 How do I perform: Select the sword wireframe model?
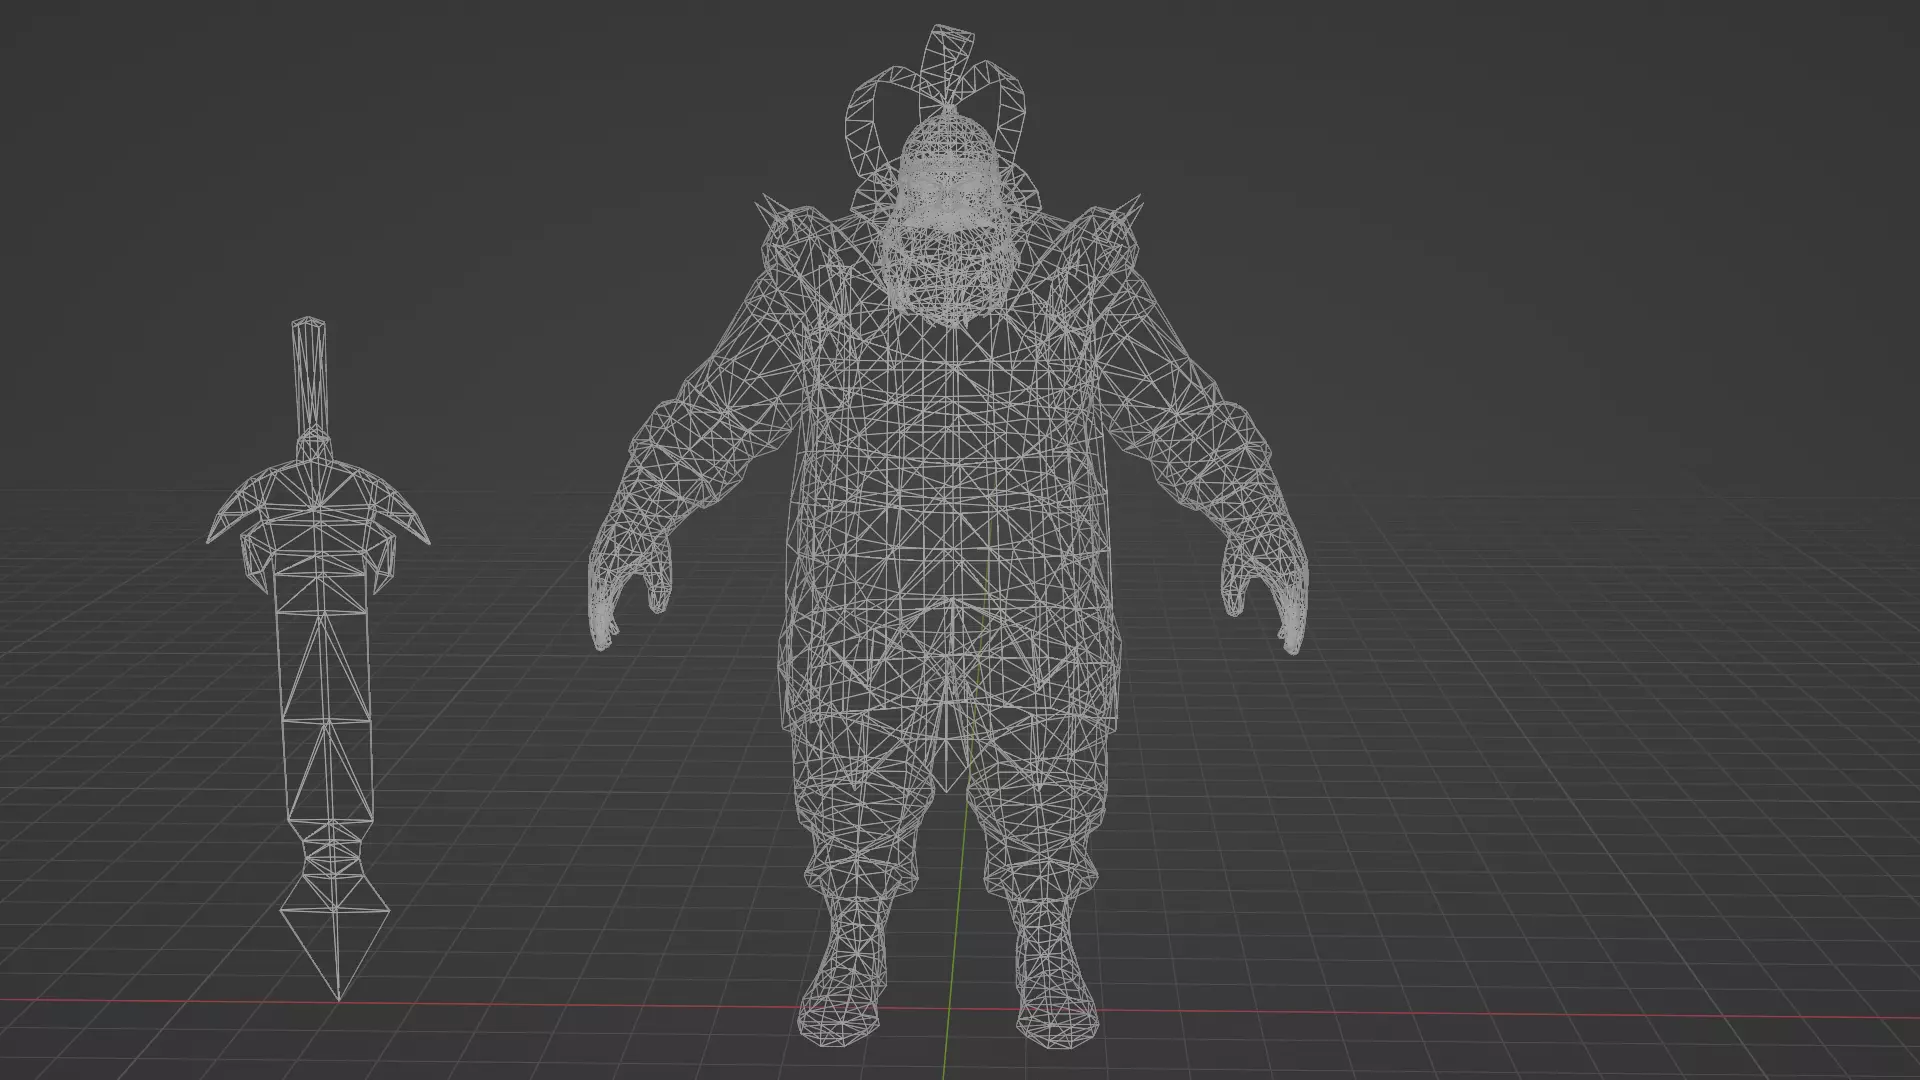[319, 660]
